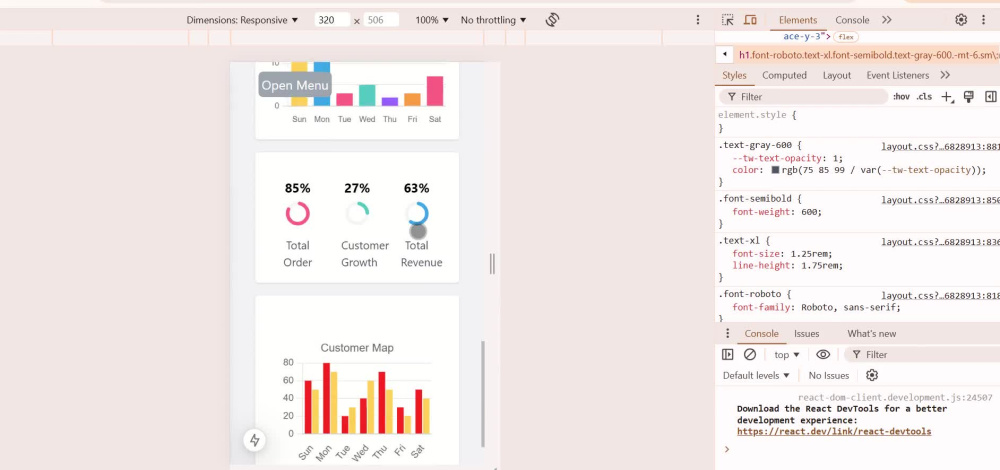Switch to the Elements tab
The width and height of the screenshot is (1000, 470).
(798, 20)
